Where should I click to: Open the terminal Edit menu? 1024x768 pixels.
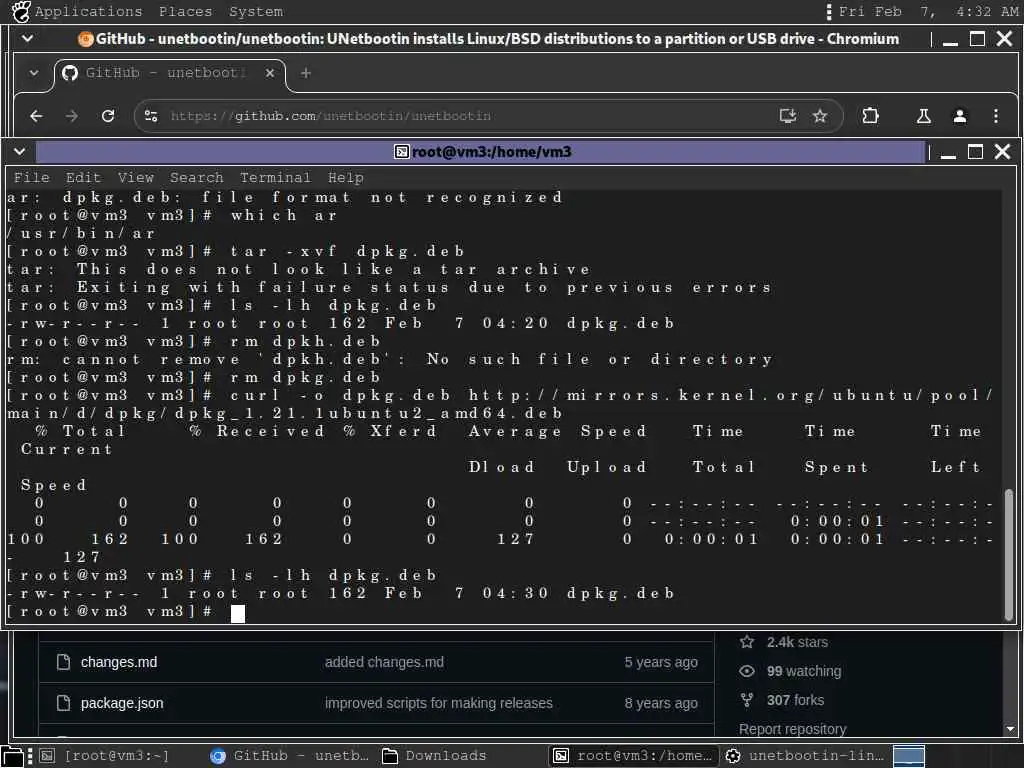click(x=83, y=177)
